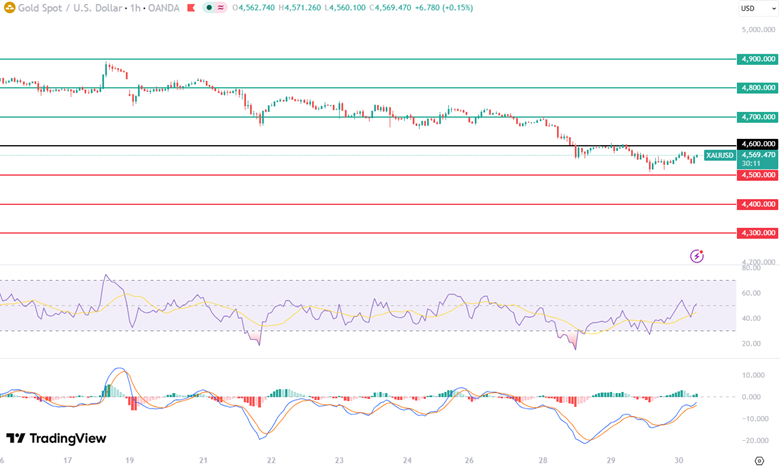Open the USD currency dropdown
The image size is (780, 466).
[x=748, y=8]
